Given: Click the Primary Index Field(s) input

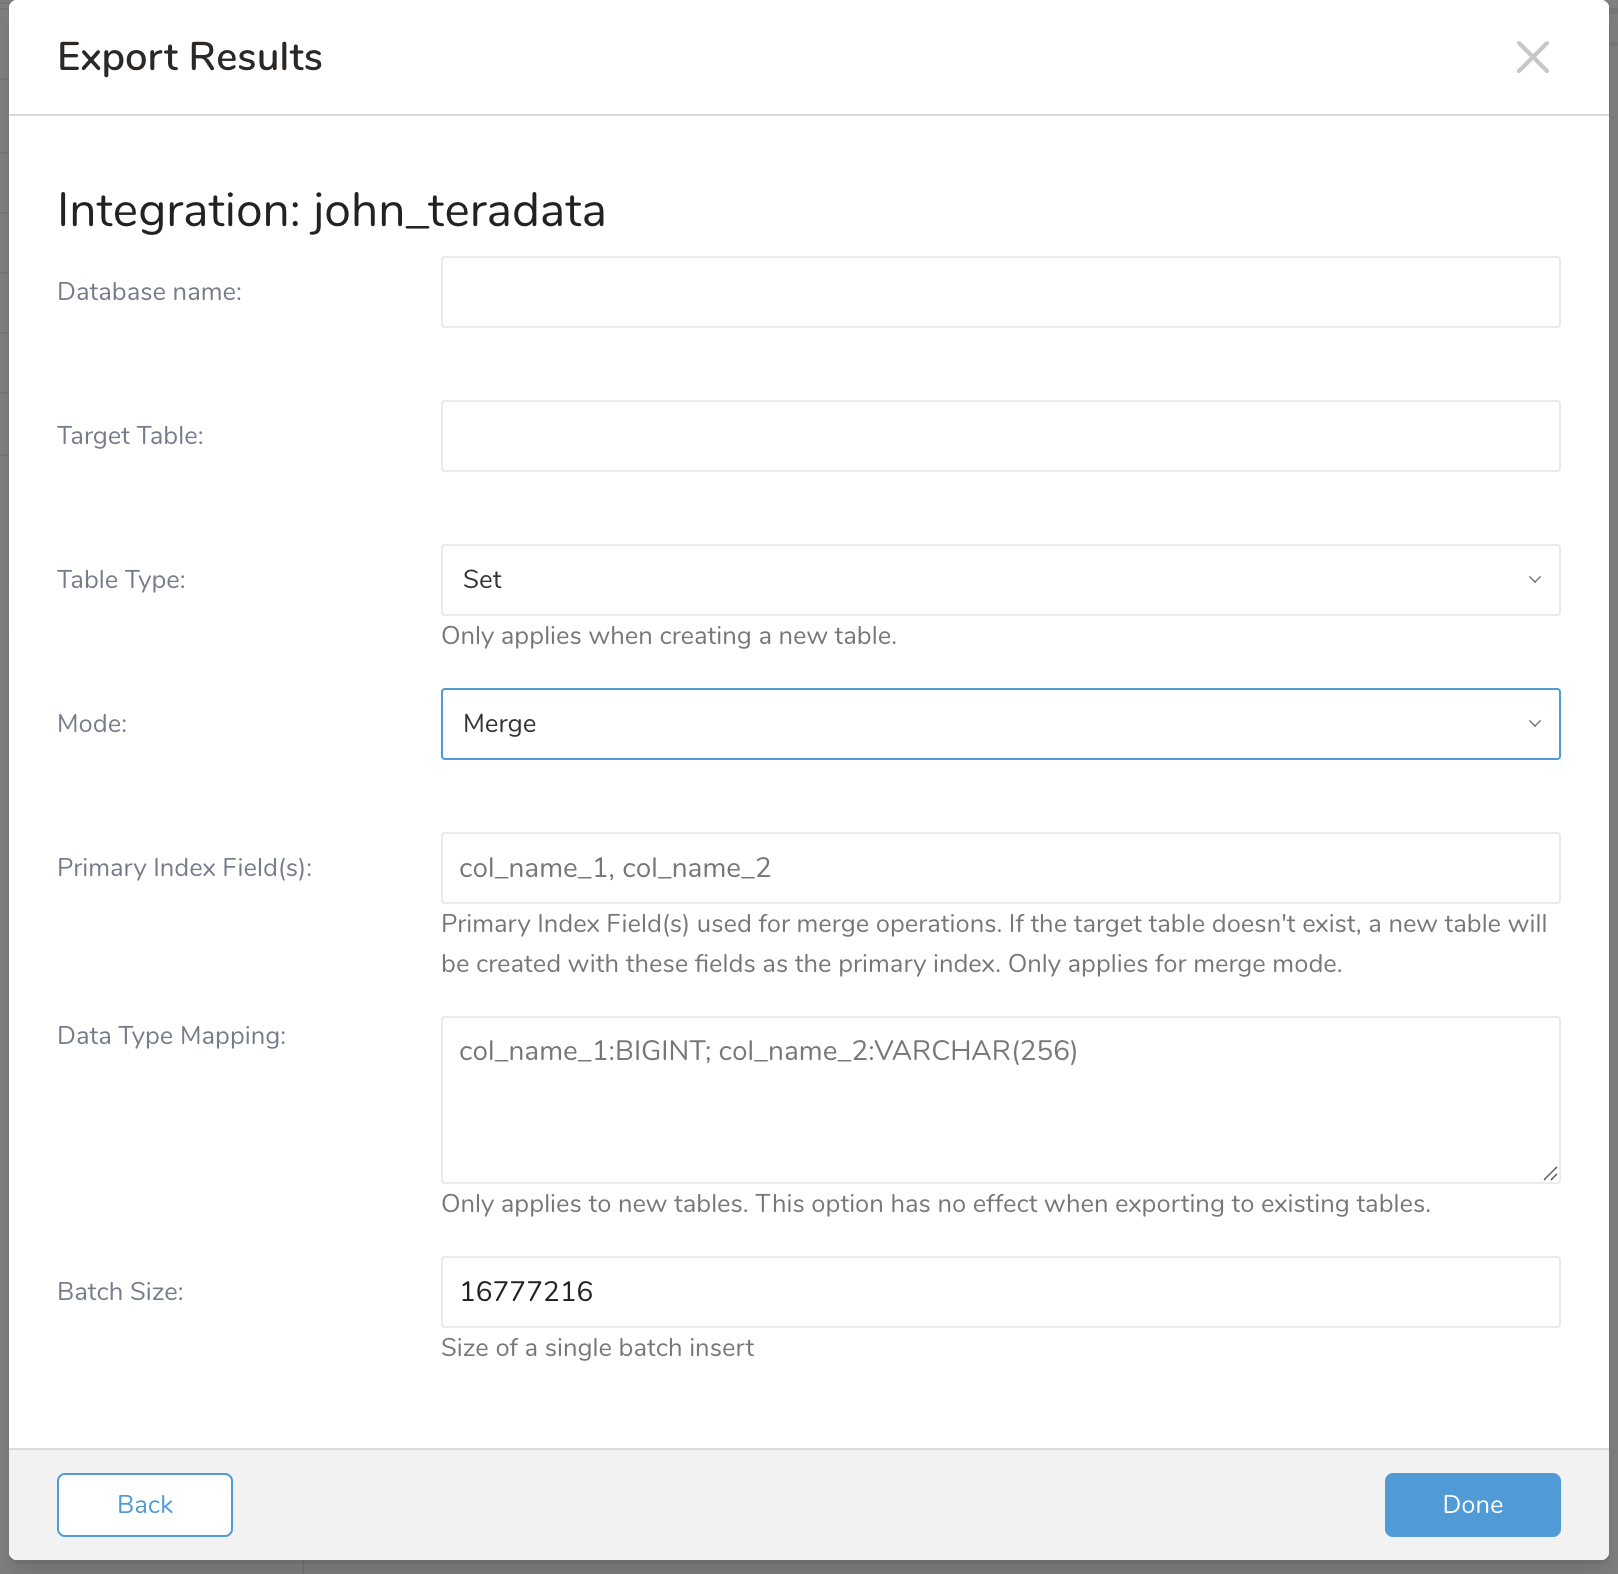Looking at the screenshot, I should click(x=1000, y=868).
